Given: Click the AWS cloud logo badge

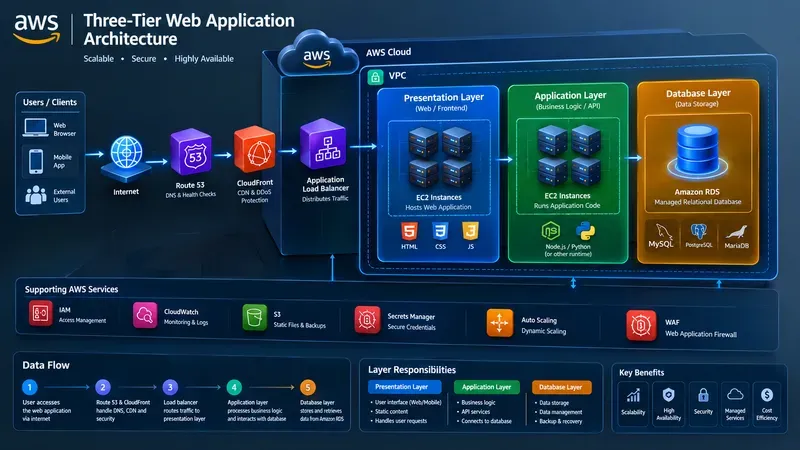Looking at the screenshot, I should click(317, 54).
